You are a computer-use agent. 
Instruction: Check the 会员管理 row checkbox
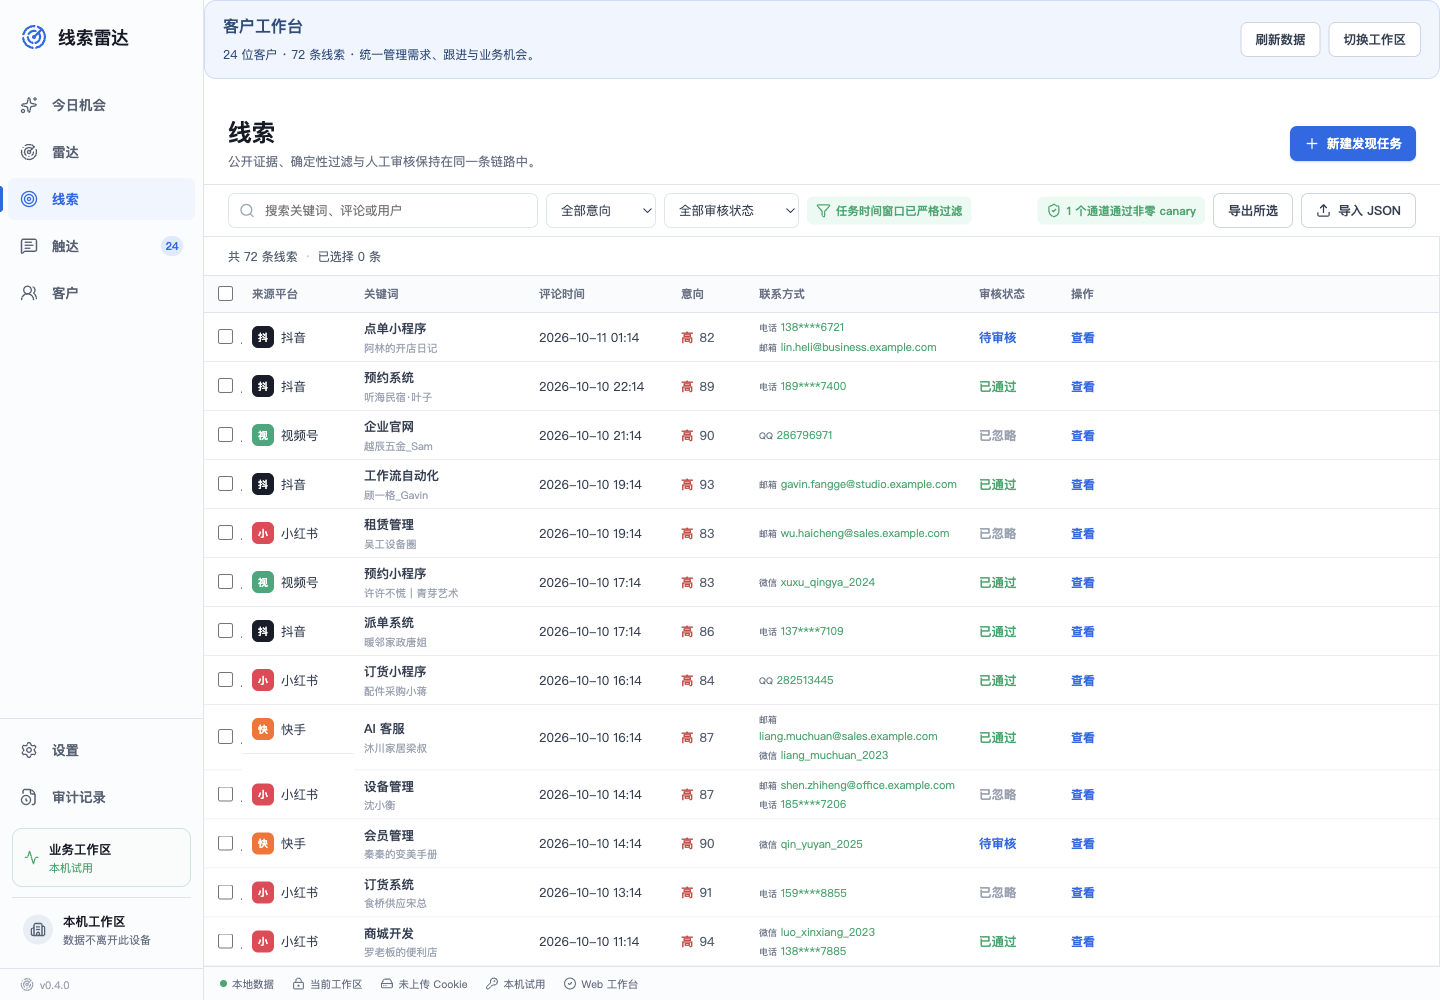coord(226,843)
